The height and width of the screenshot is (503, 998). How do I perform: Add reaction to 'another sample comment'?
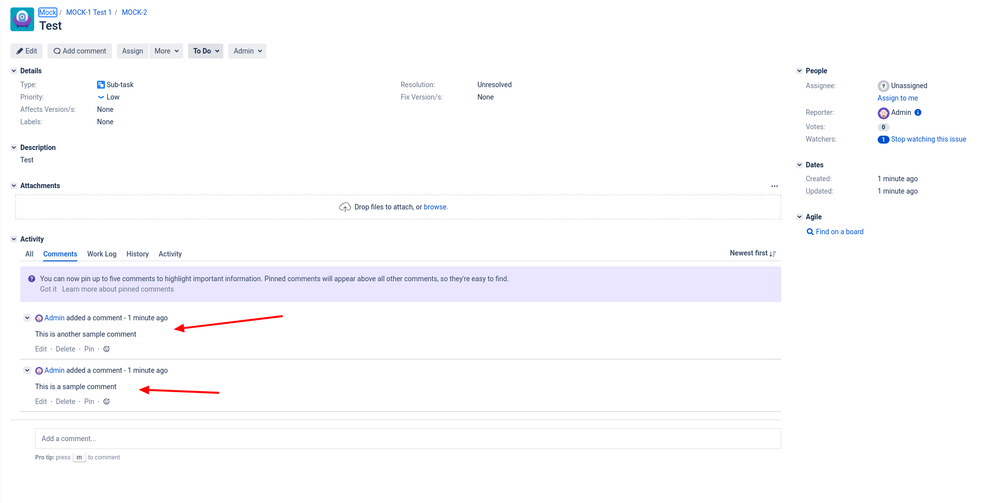106,349
